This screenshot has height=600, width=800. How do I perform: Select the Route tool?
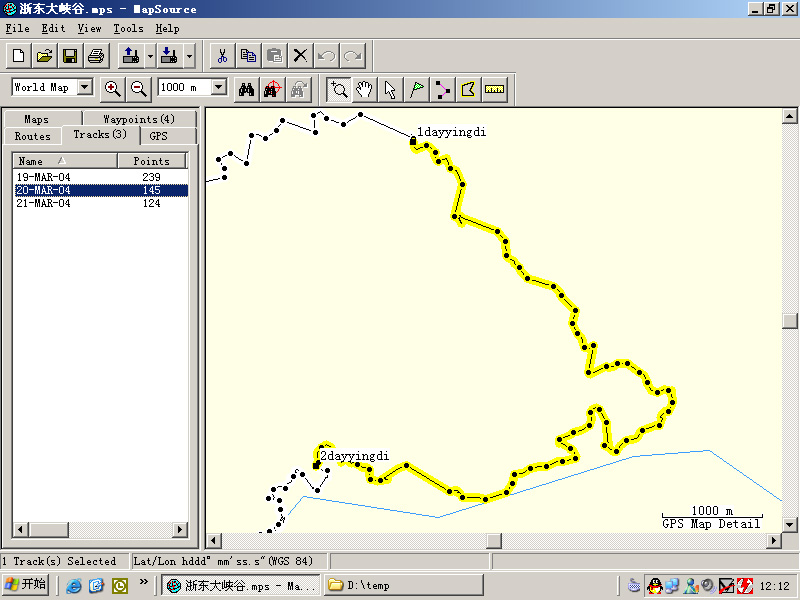443,89
